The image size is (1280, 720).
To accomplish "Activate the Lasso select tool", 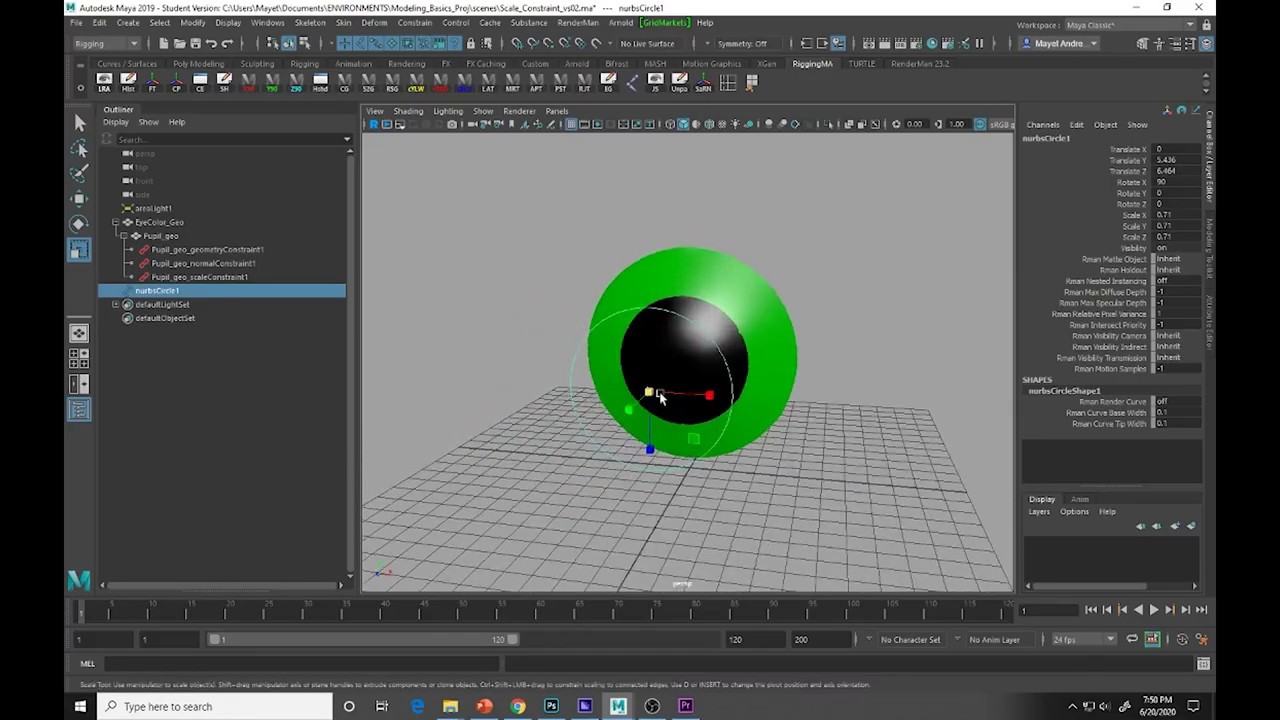I will 79,148.
